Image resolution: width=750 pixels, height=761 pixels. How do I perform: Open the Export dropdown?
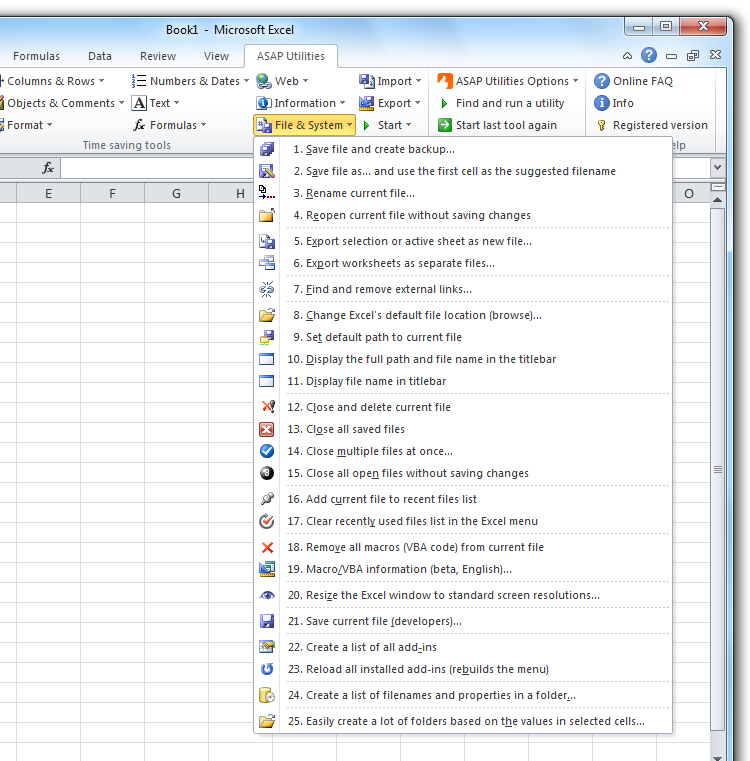[389, 103]
